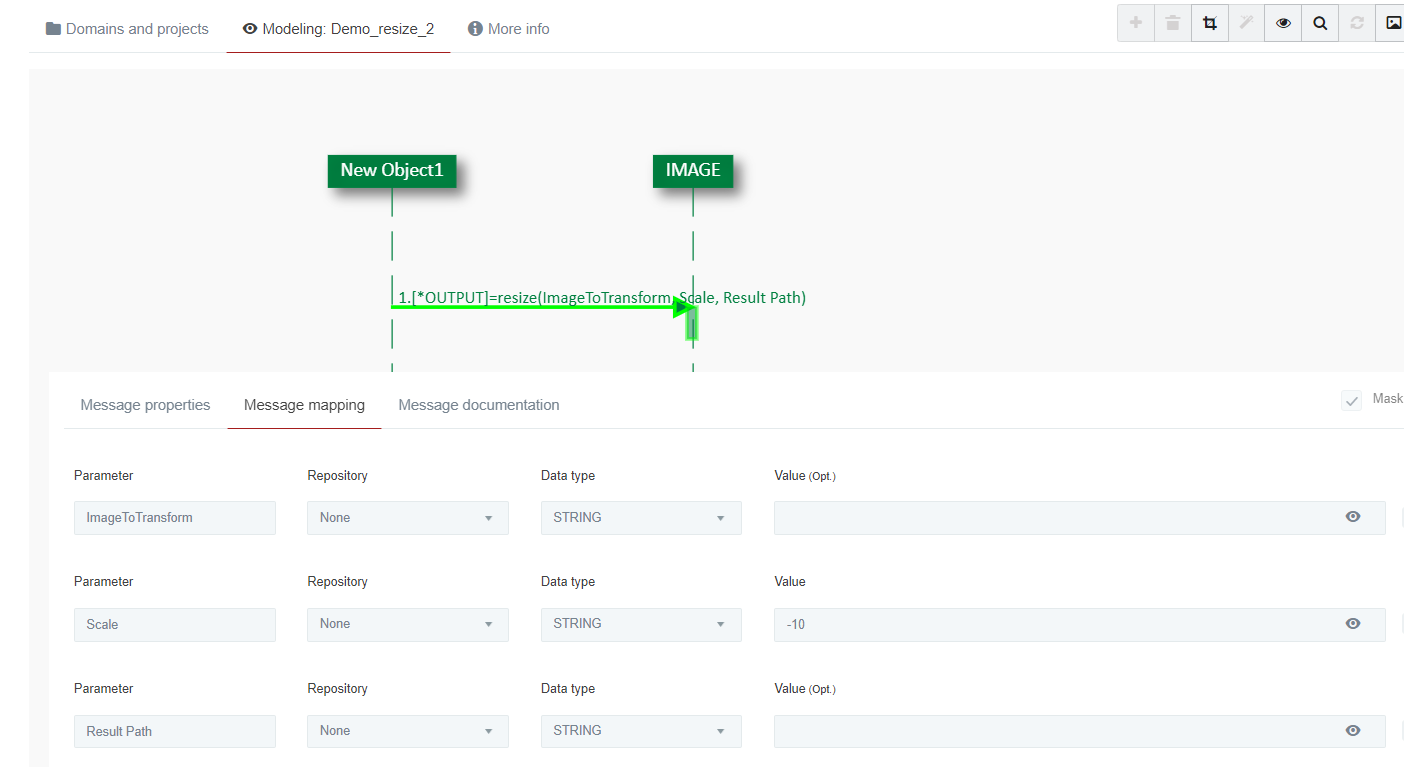Toggle visibility eye in ImageToTransform value field

point(1353,517)
